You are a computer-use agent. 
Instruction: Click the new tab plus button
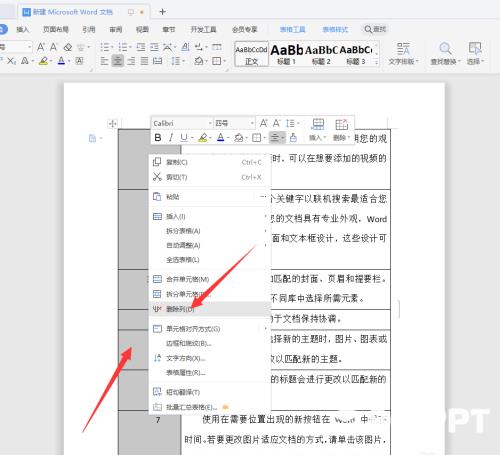click(162, 12)
